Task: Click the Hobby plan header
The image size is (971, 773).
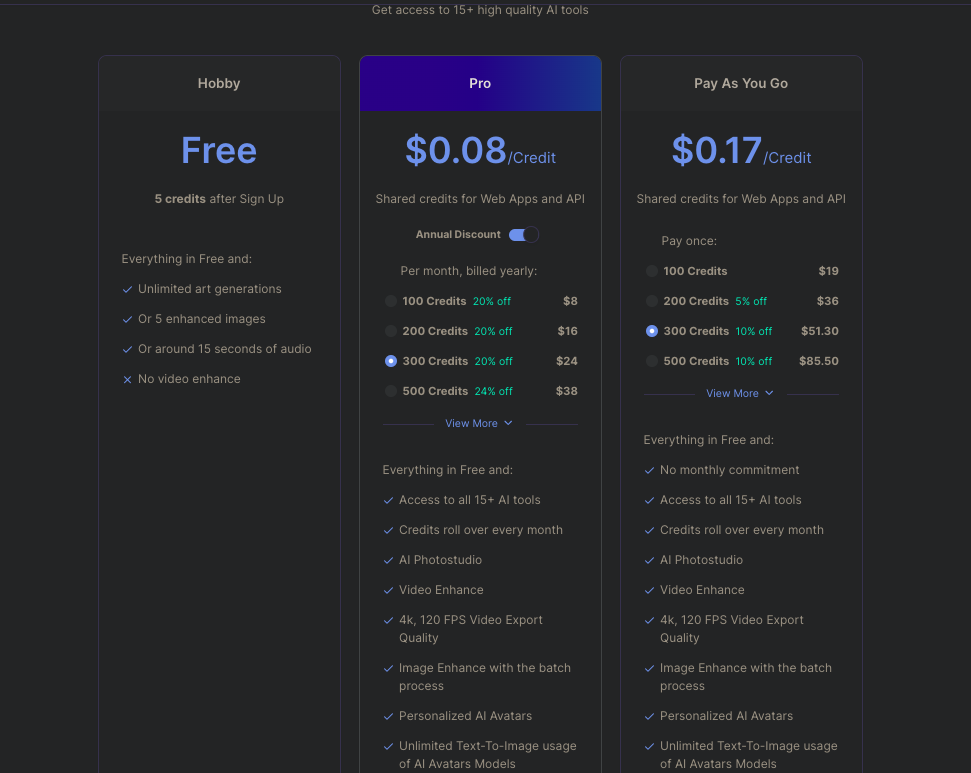Action: point(219,84)
